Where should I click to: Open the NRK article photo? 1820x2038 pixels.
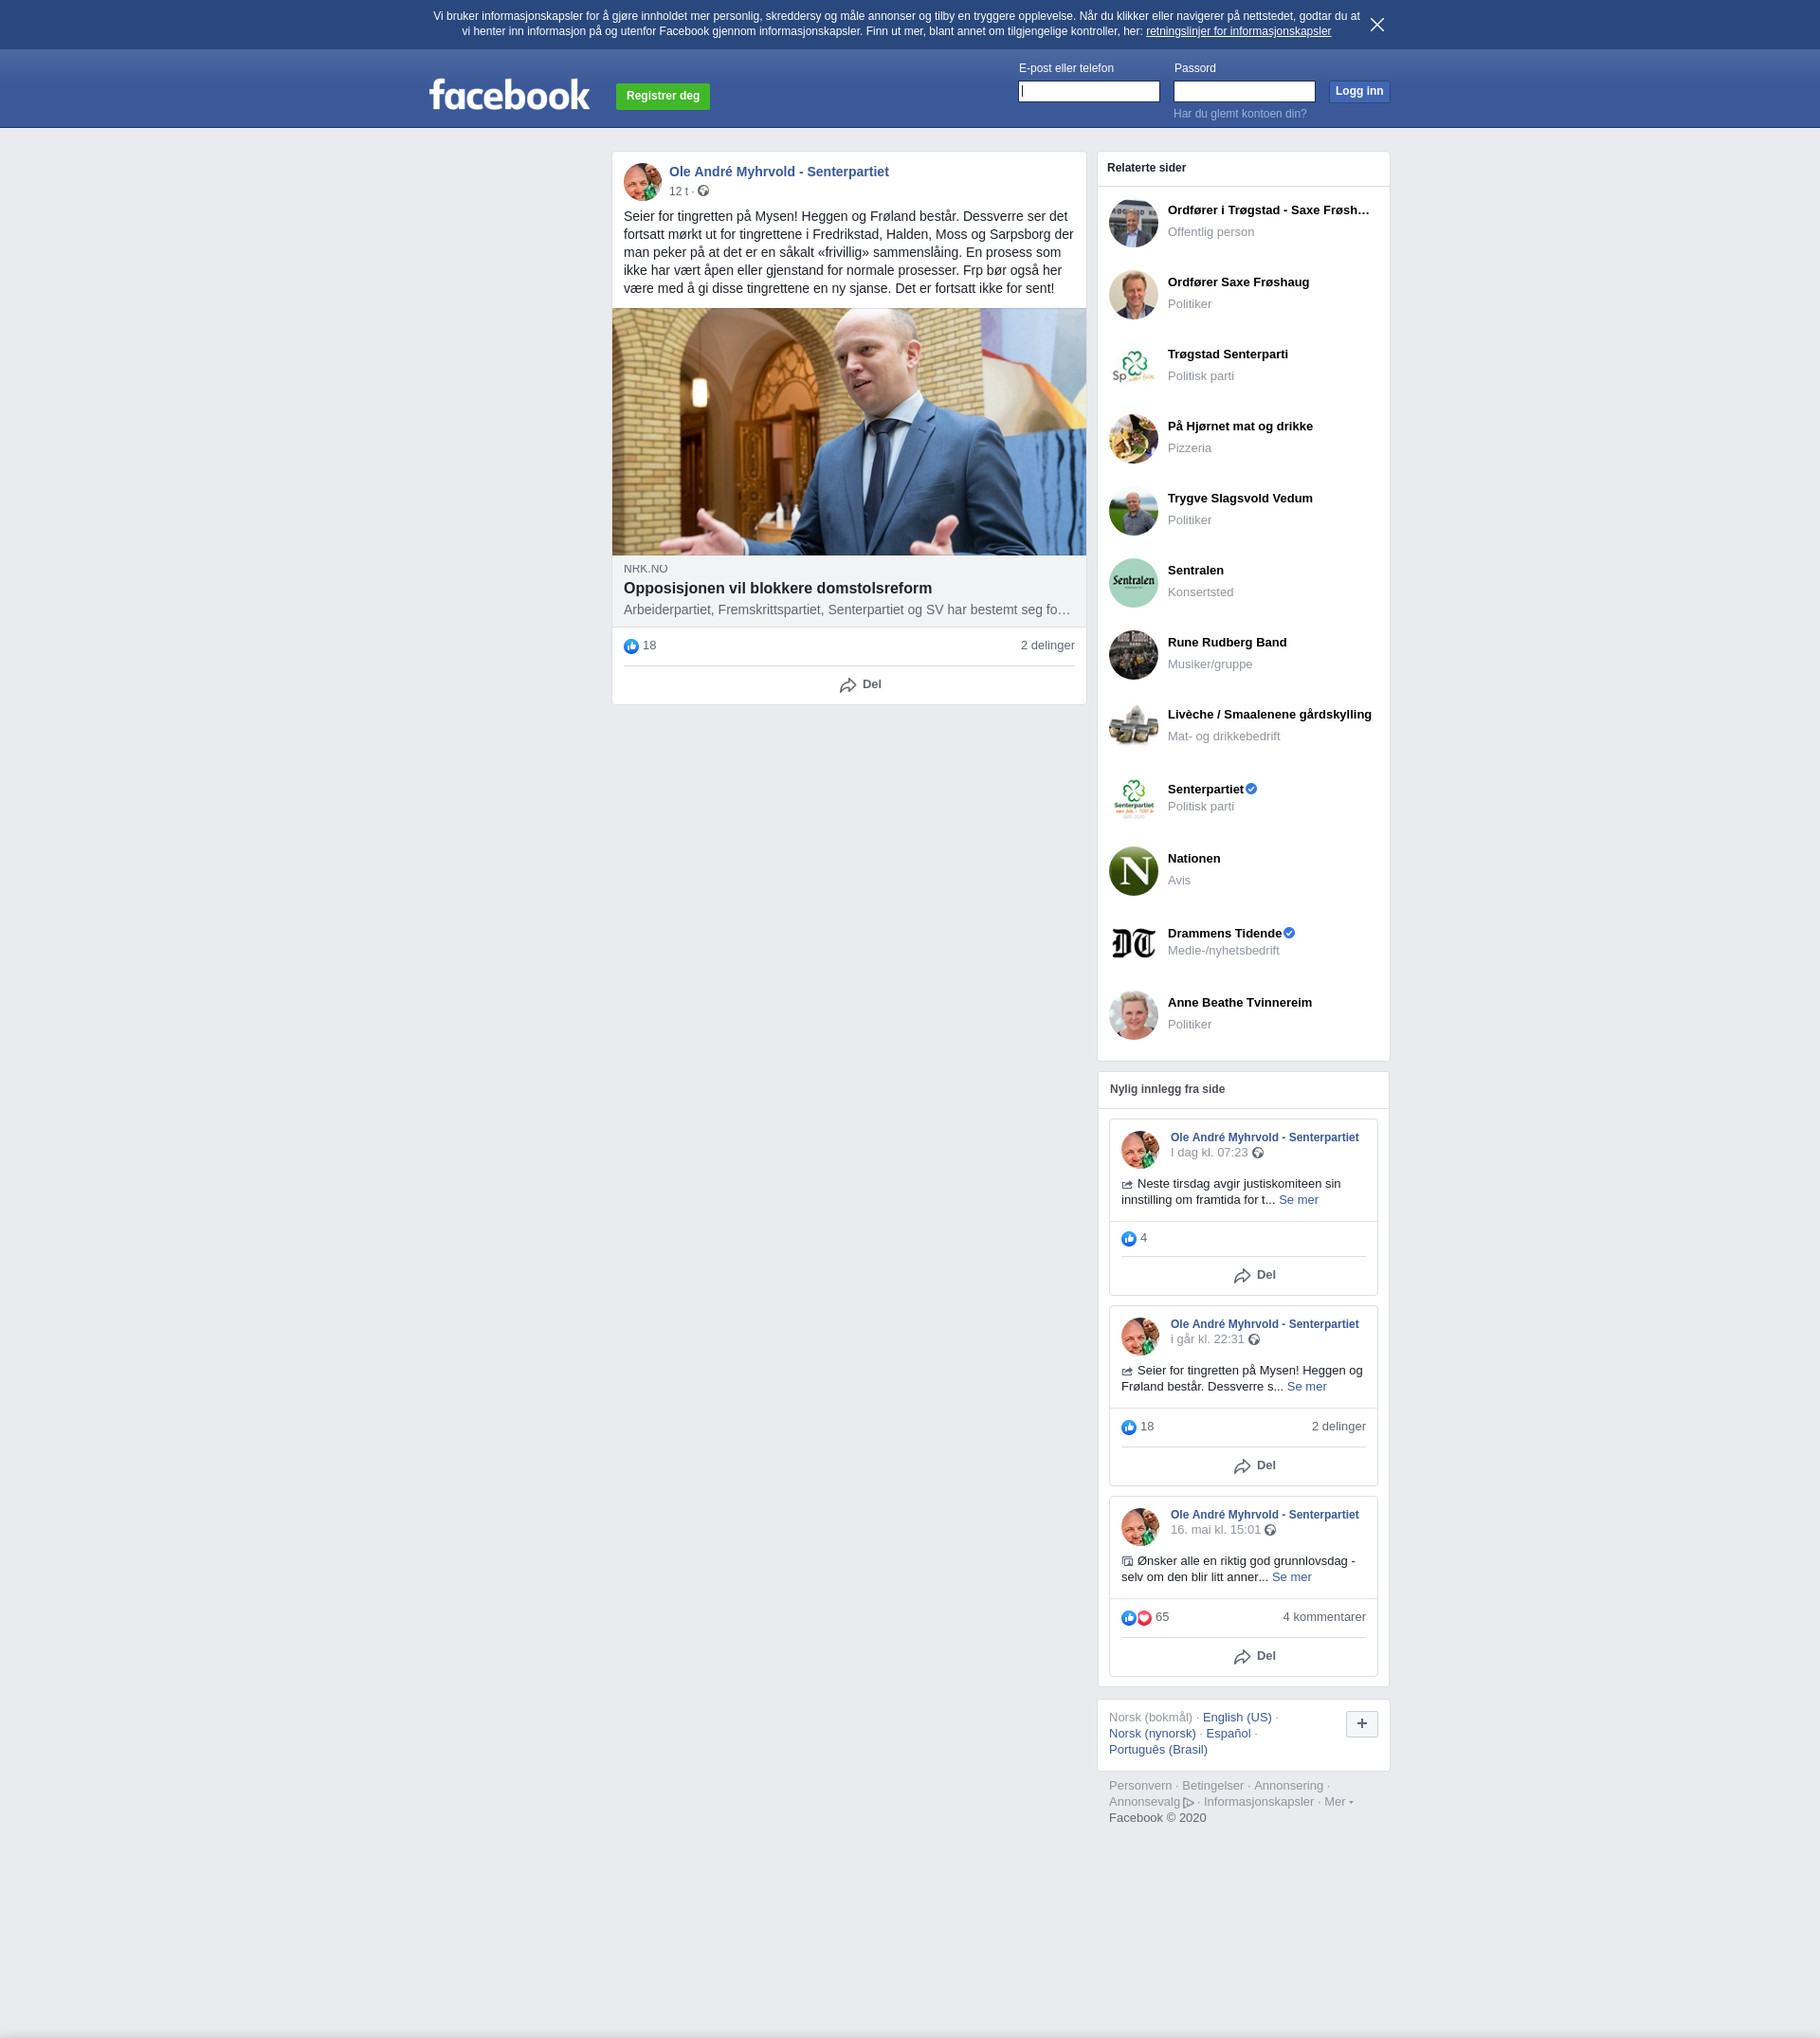849,432
